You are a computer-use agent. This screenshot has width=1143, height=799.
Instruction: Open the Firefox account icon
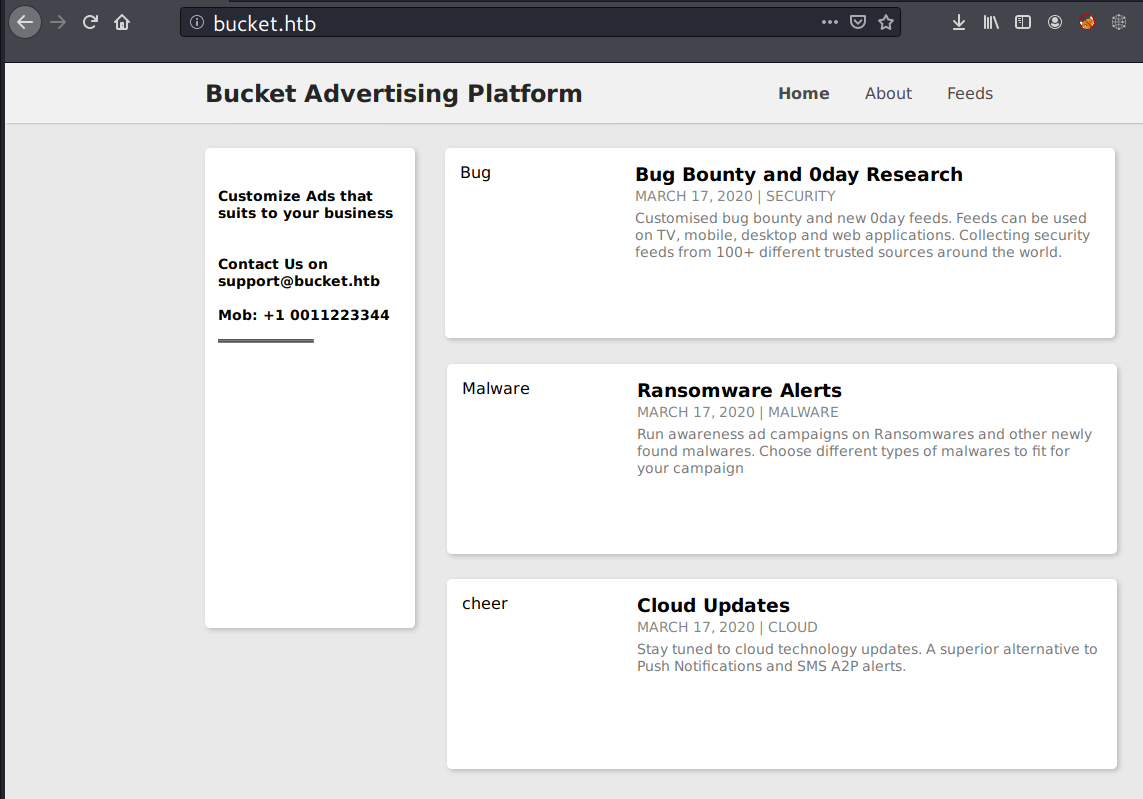click(1055, 22)
